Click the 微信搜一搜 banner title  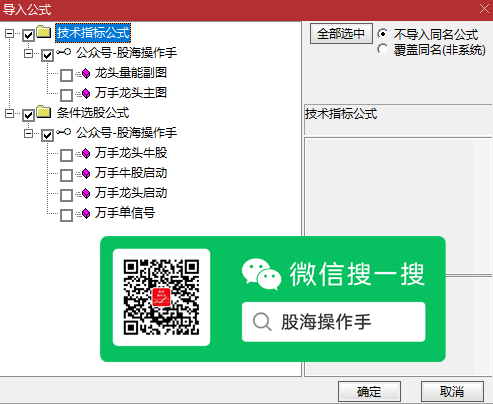357,274
